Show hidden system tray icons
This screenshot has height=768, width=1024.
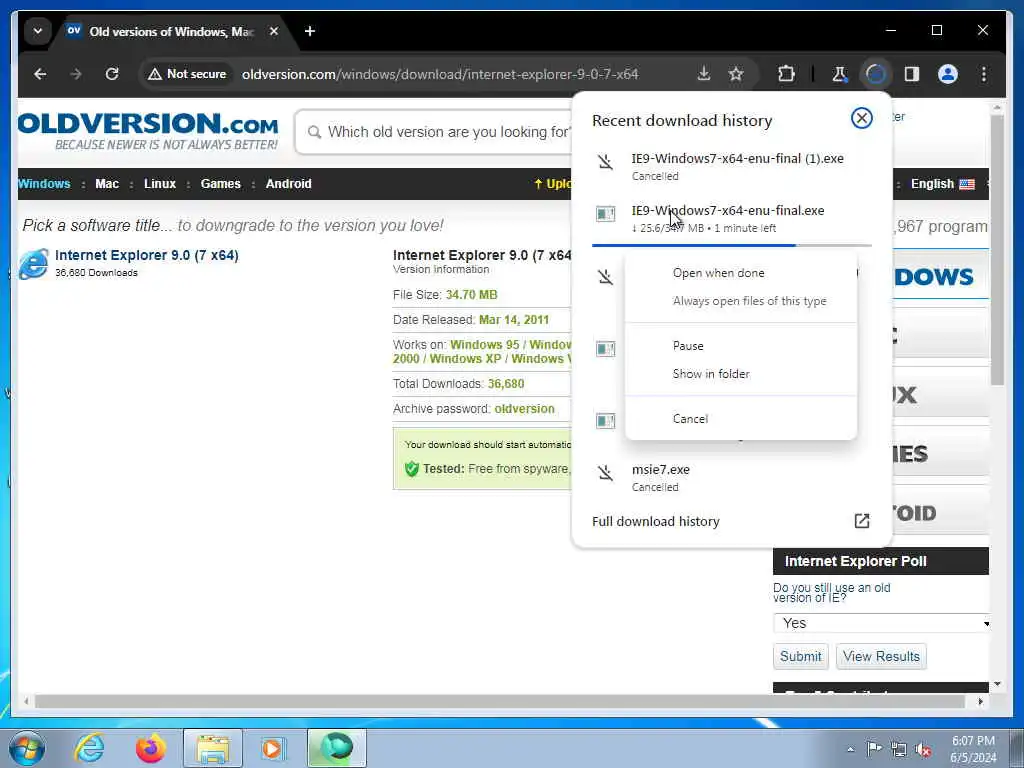(850, 749)
